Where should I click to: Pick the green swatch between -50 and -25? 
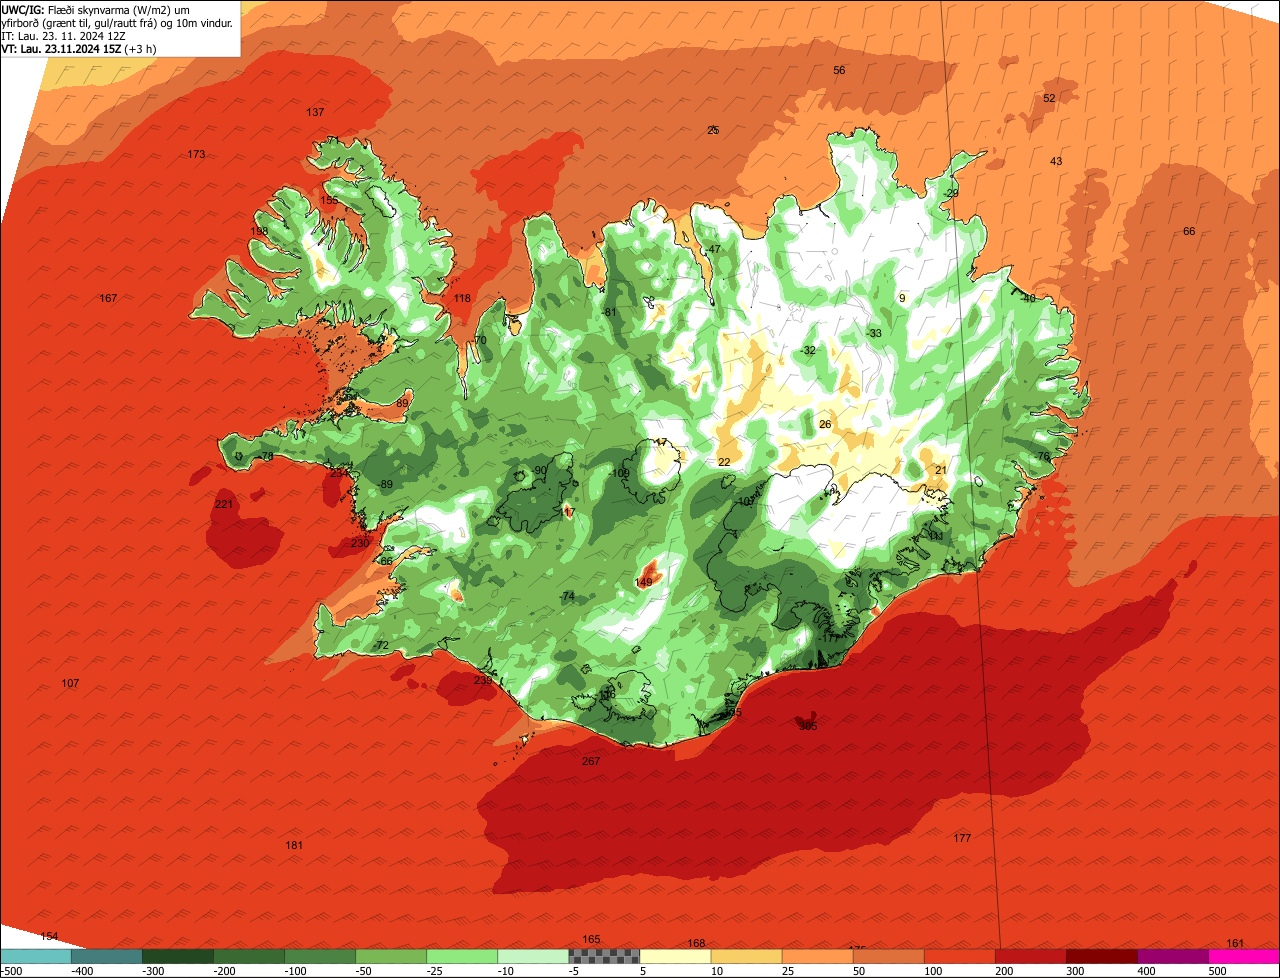click(392, 956)
